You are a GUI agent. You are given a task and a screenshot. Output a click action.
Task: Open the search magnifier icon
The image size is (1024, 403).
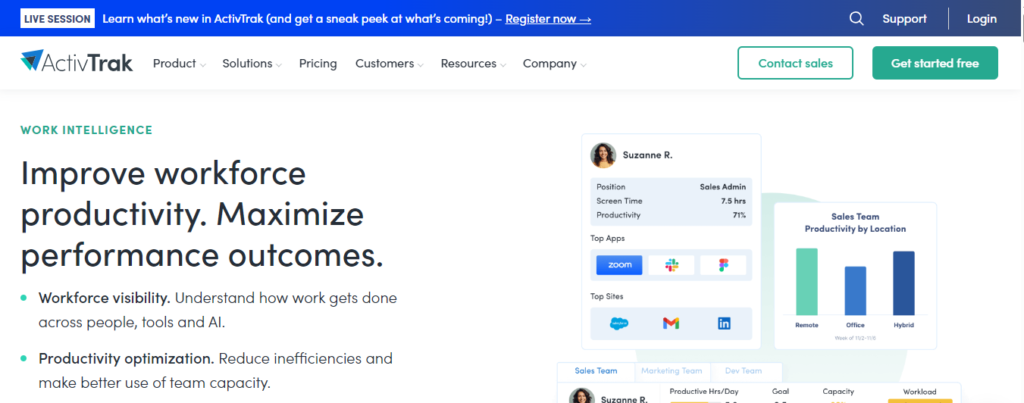click(x=856, y=18)
